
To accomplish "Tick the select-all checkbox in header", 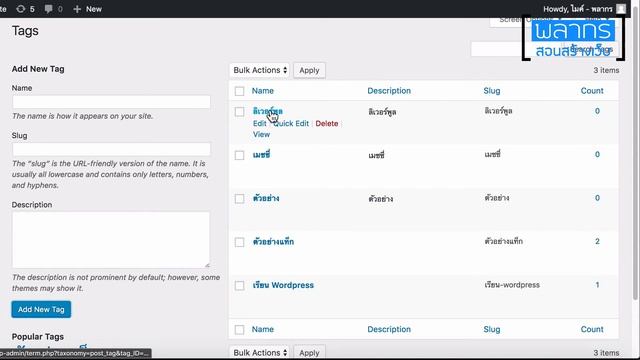I will 240,91.
